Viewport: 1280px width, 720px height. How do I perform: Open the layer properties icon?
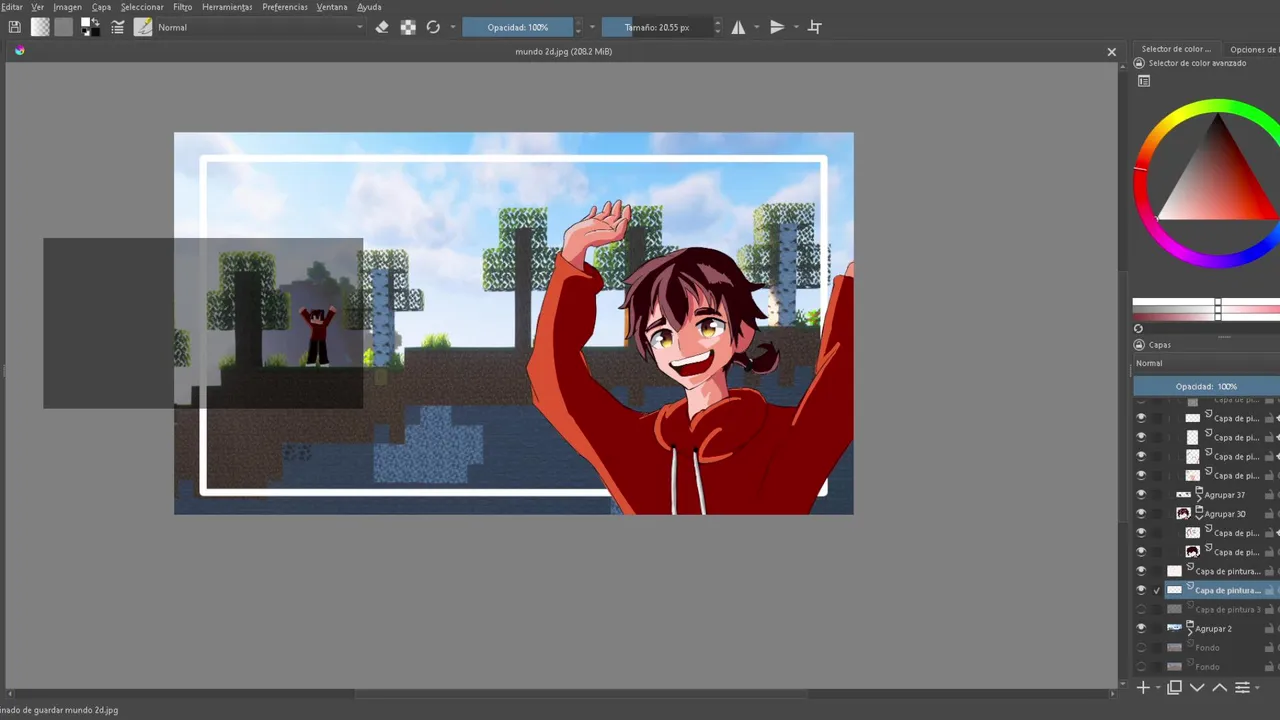tap(1242, 687)
